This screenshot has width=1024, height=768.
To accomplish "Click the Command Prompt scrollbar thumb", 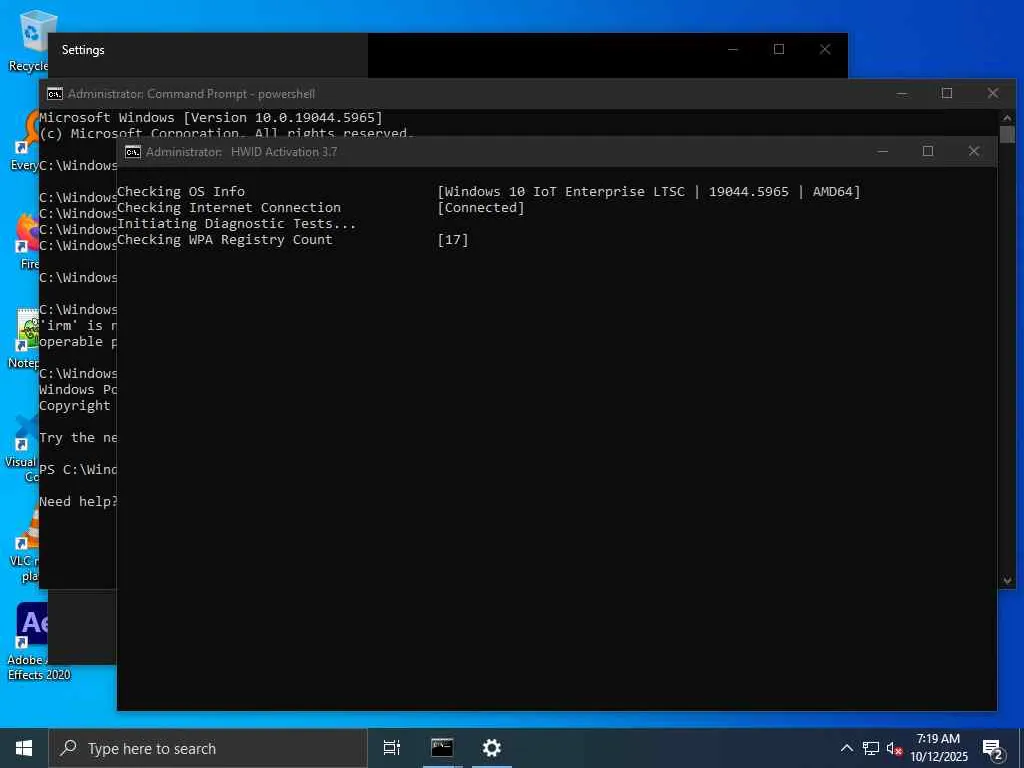I will 1007,135.
